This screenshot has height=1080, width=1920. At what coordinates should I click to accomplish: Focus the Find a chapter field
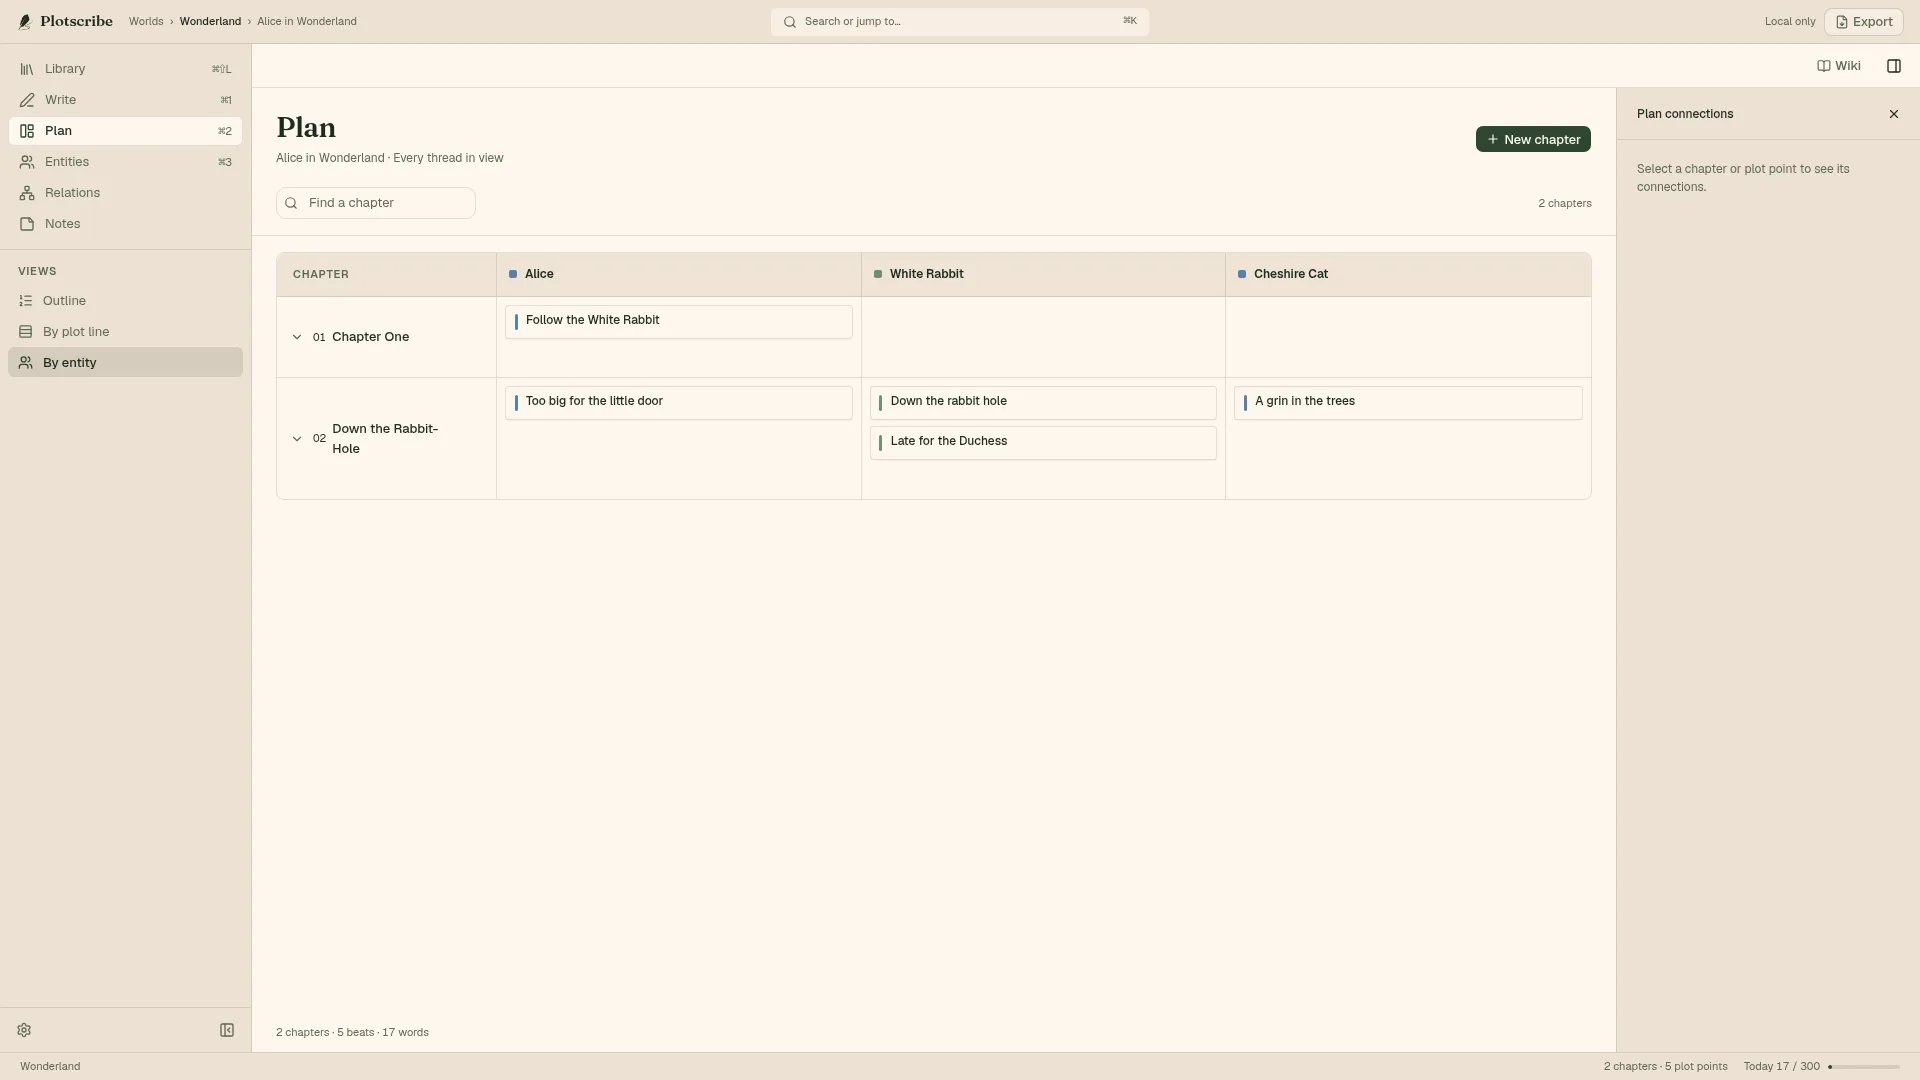376,203
